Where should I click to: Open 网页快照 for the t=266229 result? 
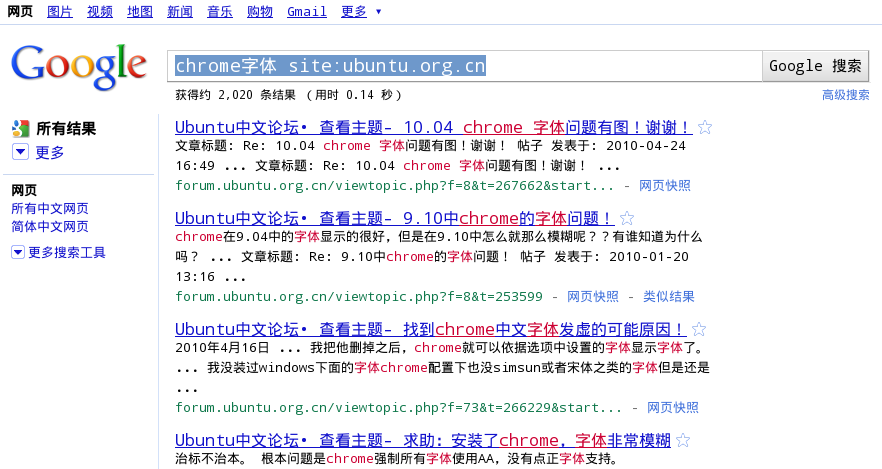click(672, 407)
